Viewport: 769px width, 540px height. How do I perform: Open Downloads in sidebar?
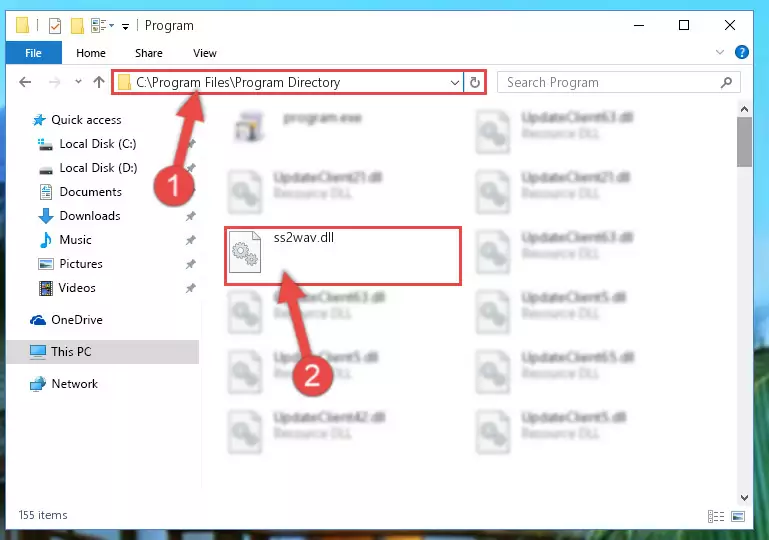point(90,216)
